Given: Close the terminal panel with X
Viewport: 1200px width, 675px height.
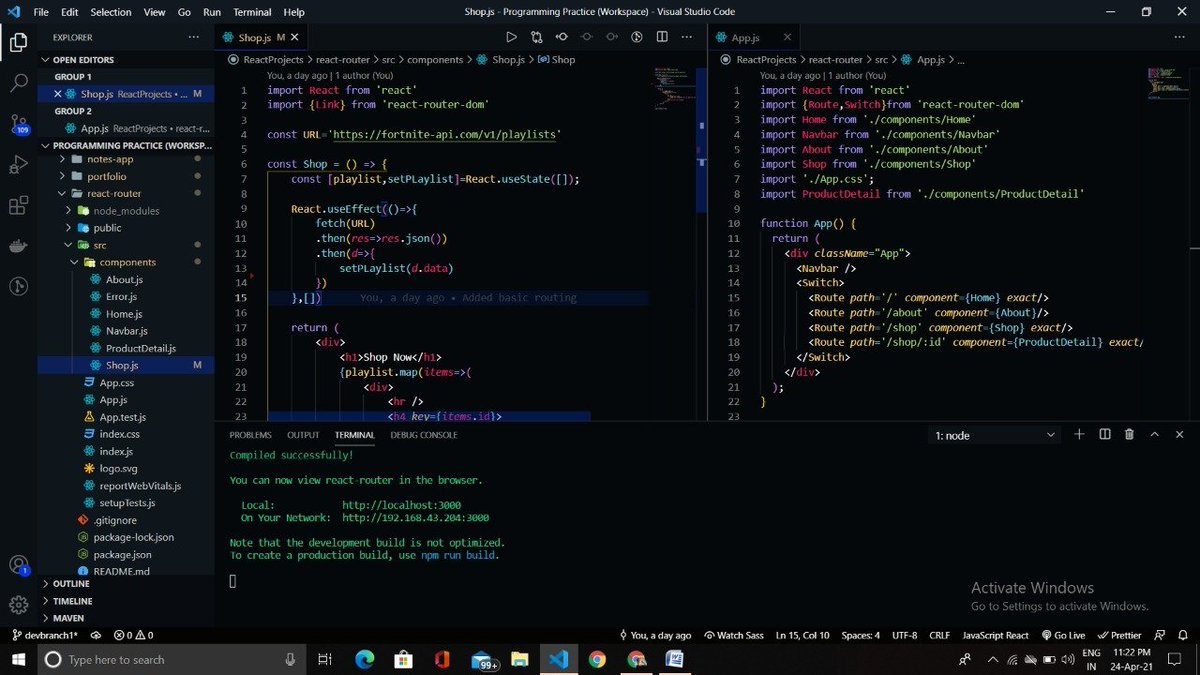Looking at the screenshot, I should click(x=1180, y=435).
